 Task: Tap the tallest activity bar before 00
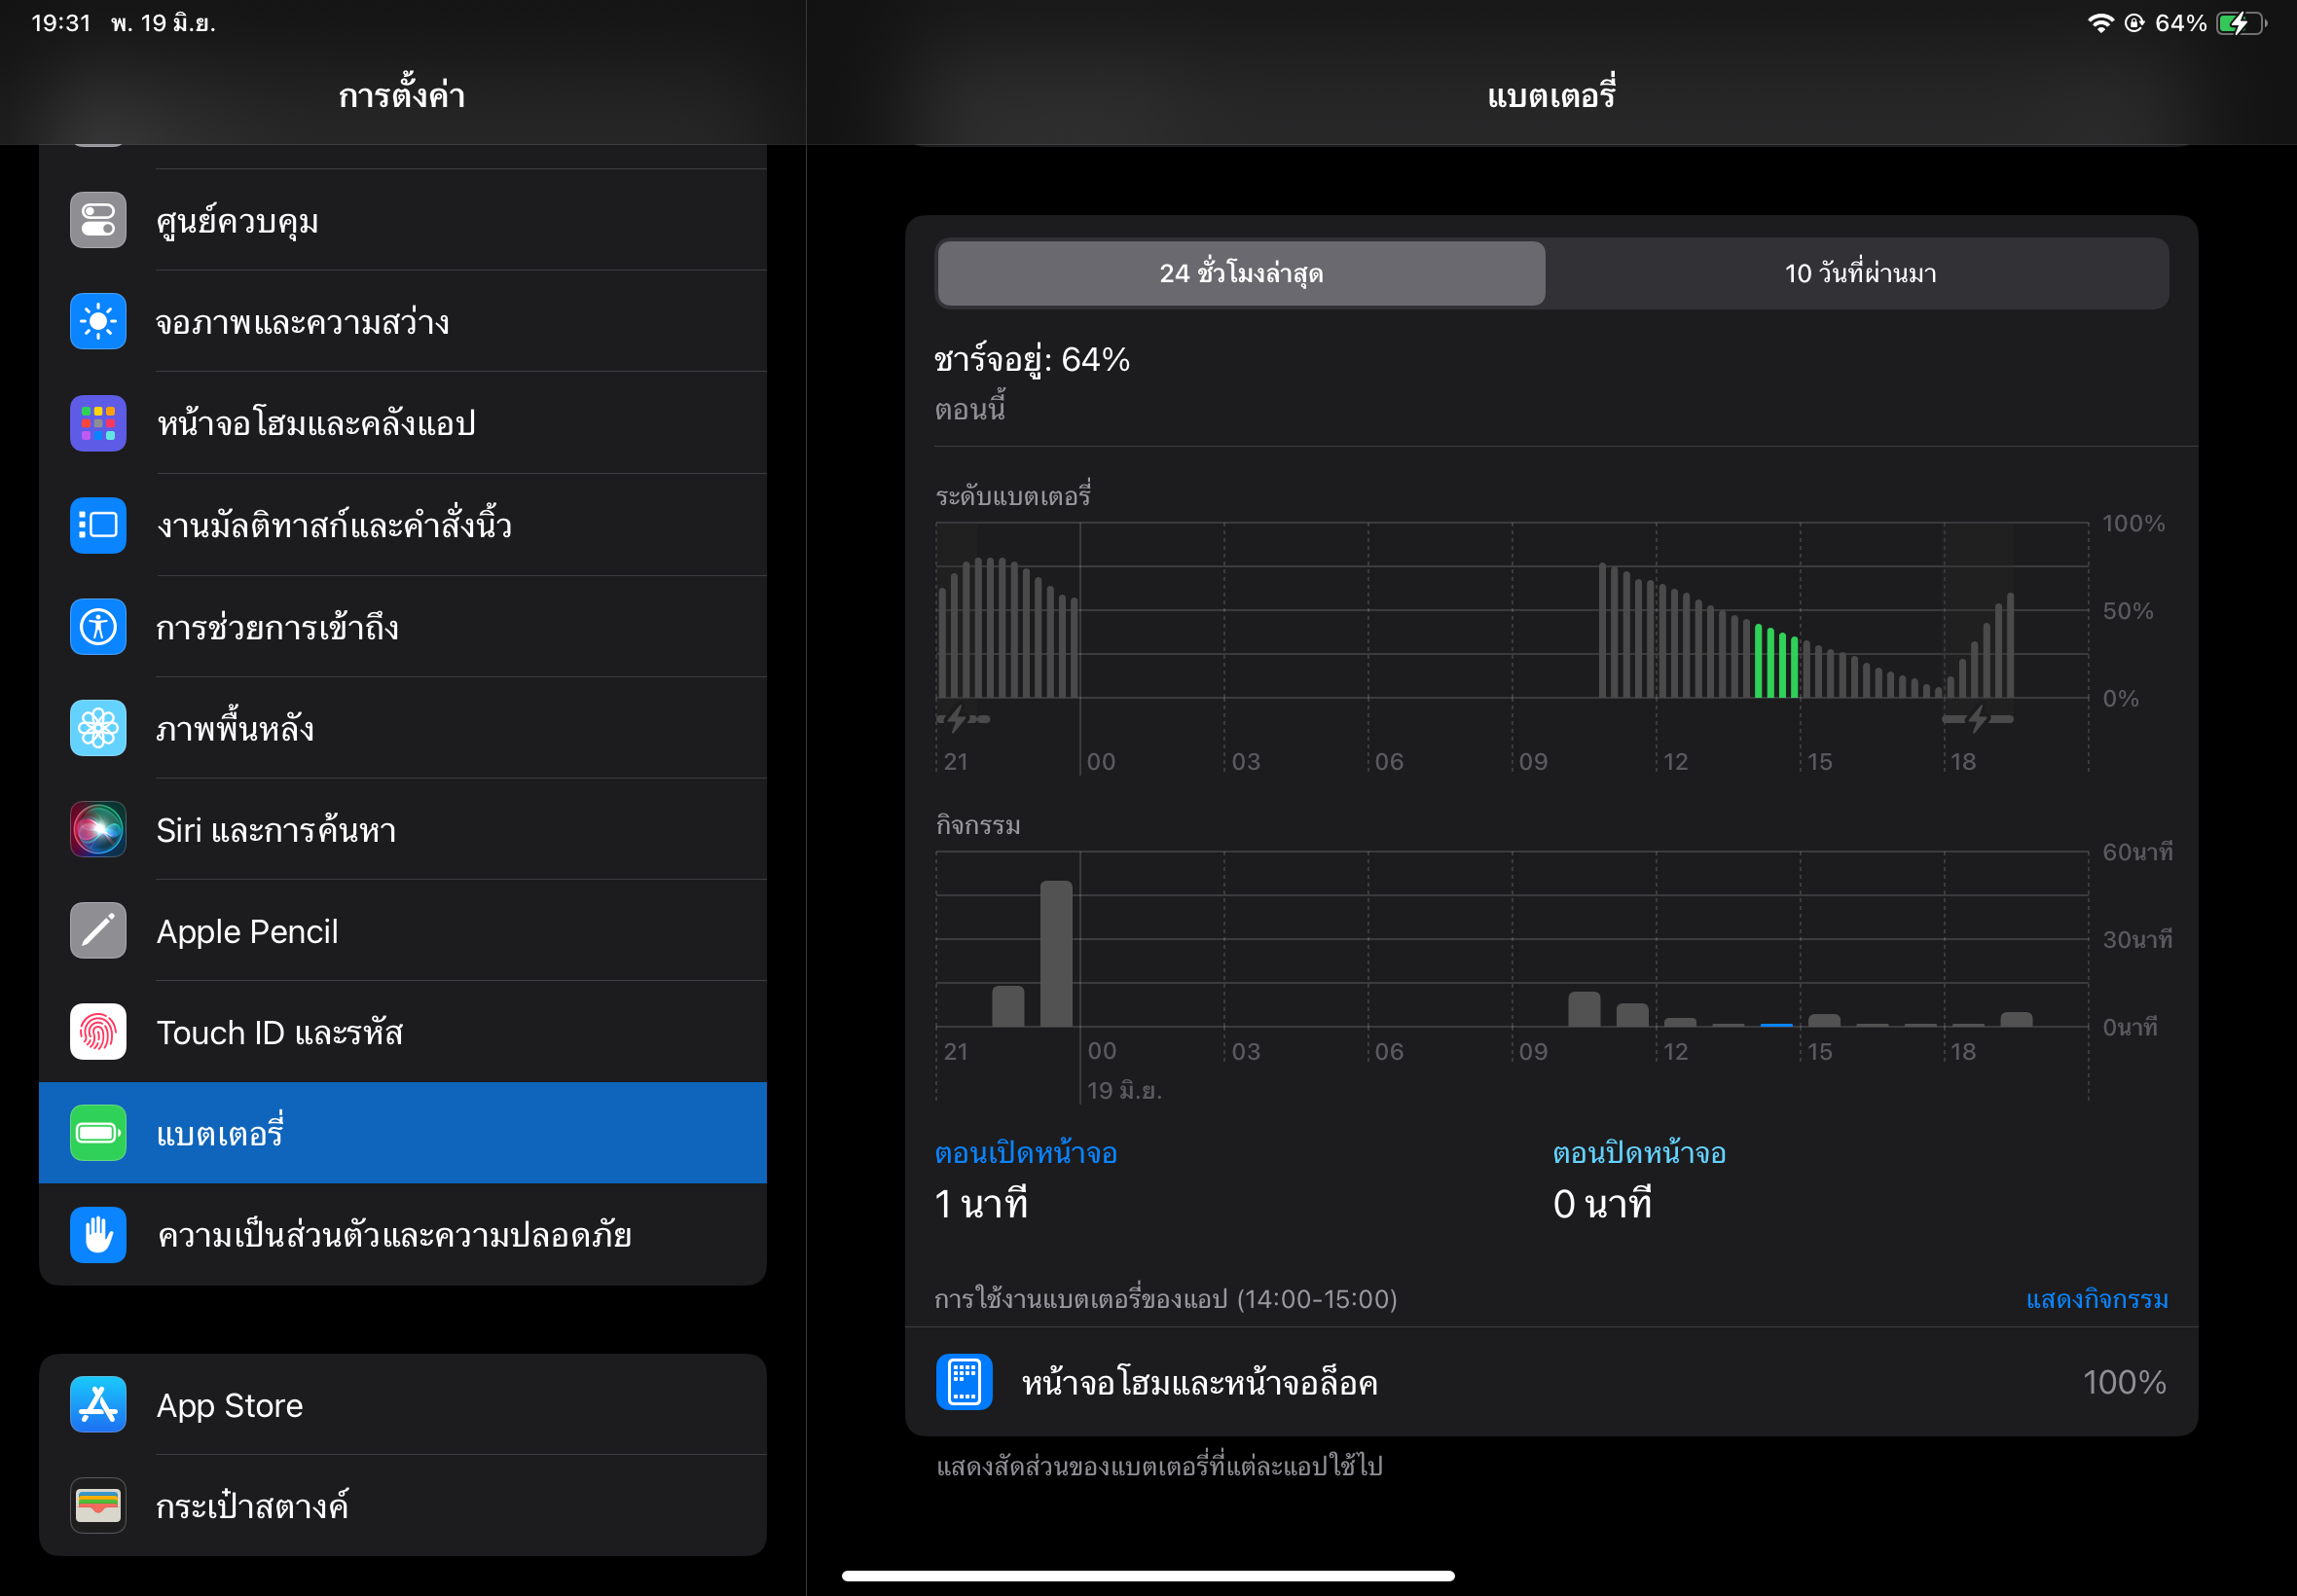click(x=1056, y=953)
